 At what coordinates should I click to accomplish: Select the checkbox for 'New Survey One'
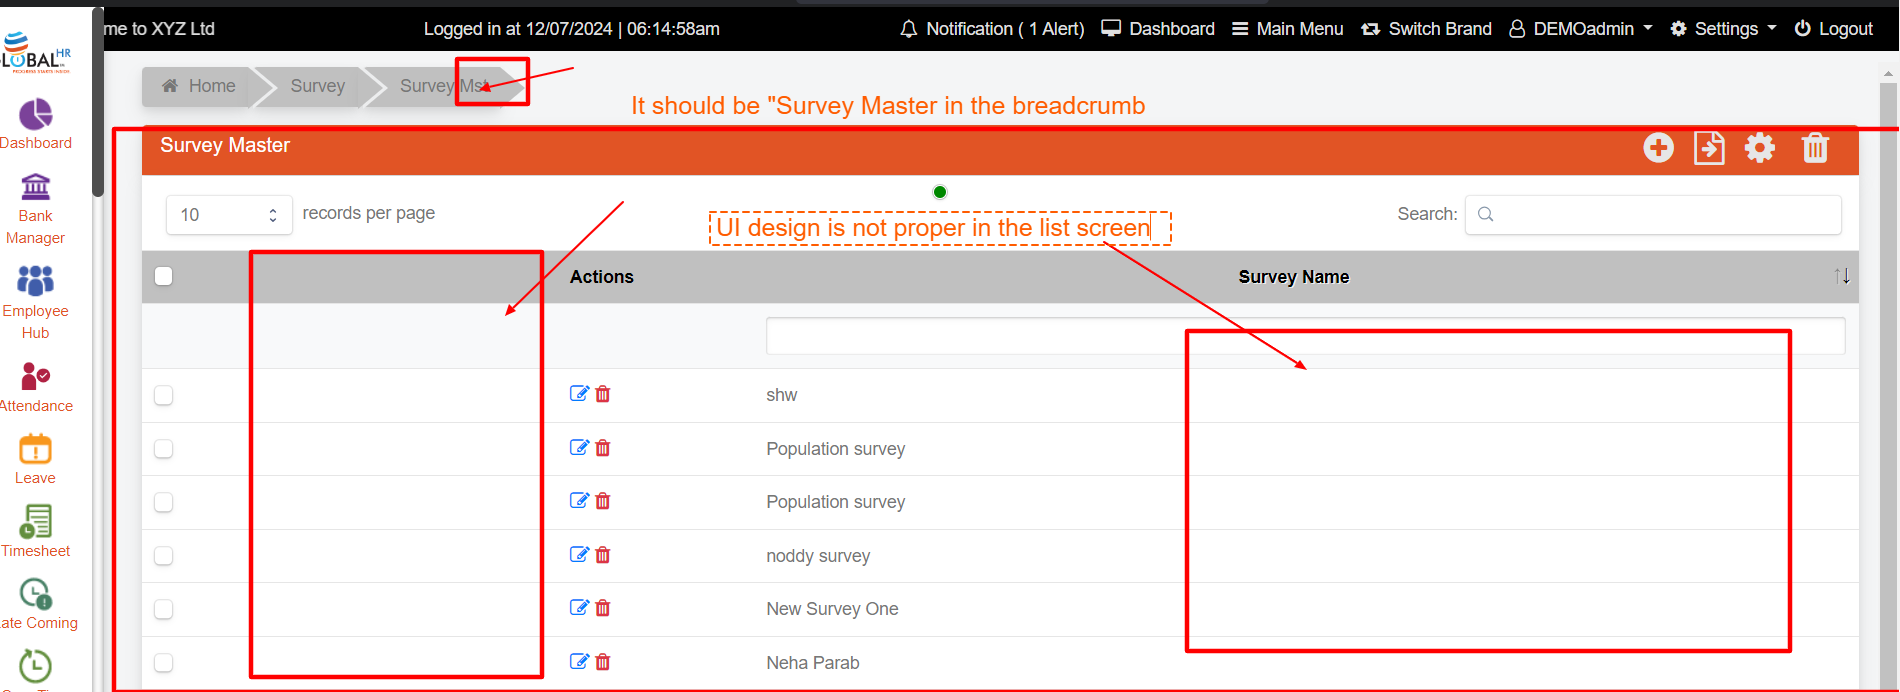pyautogui.click(x=164, y=609)
